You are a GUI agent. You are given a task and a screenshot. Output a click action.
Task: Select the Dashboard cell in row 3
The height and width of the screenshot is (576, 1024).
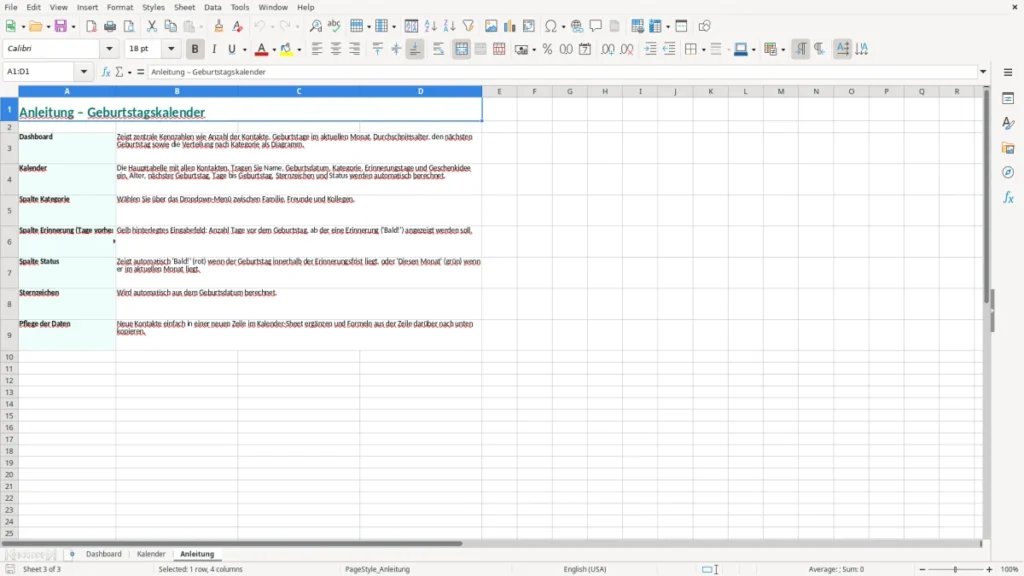67,148
